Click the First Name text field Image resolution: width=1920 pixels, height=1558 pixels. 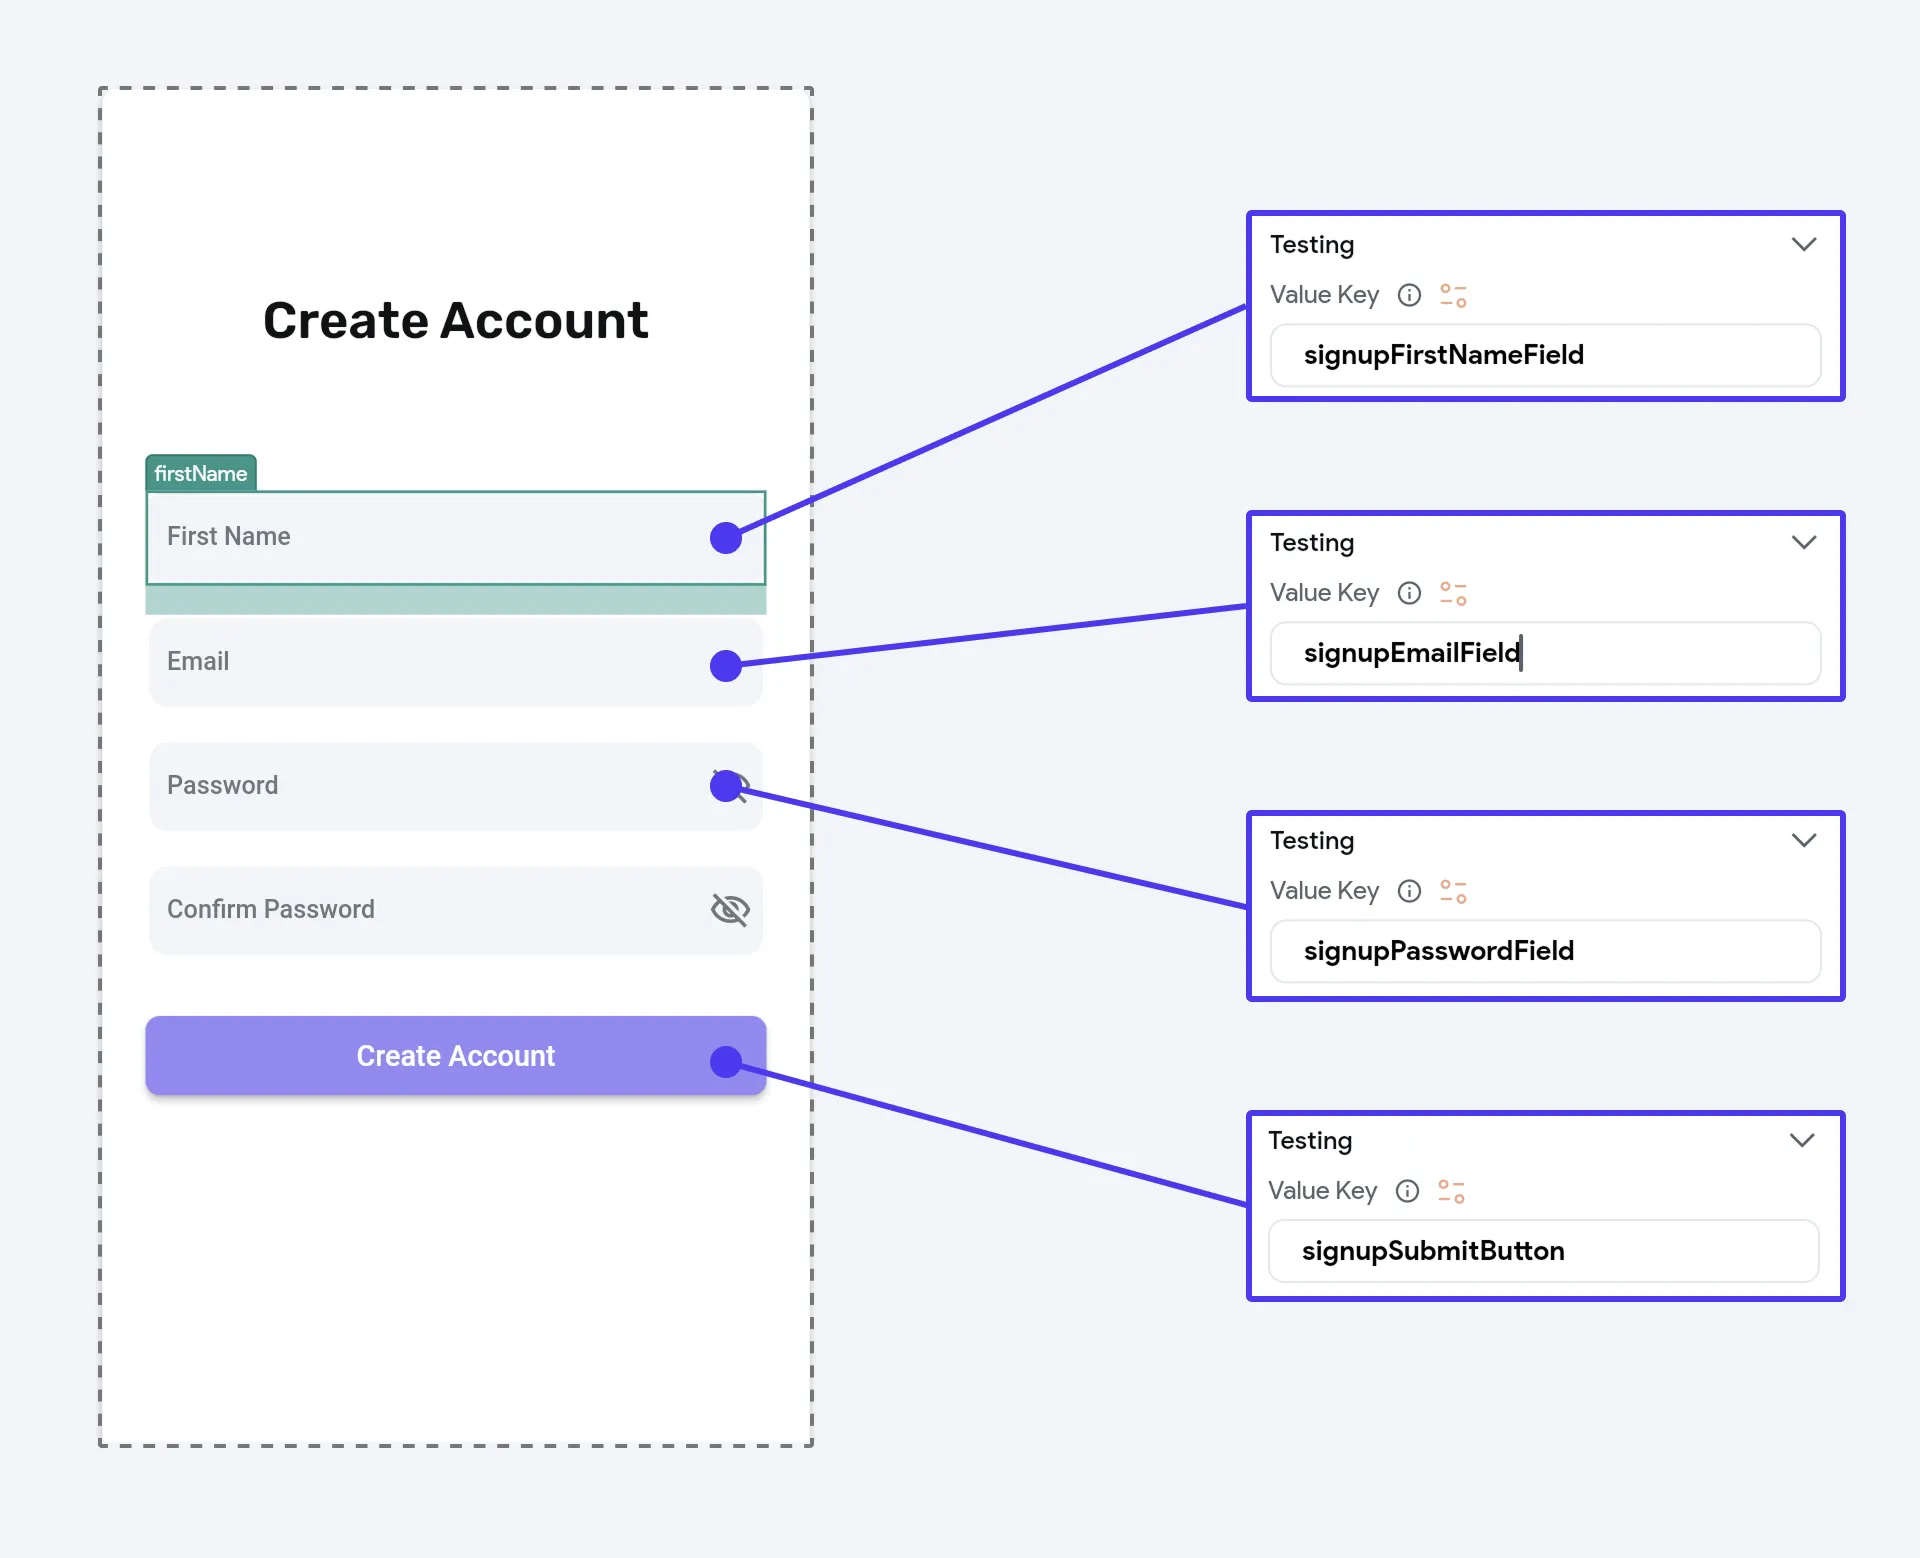tap(456, 538)
